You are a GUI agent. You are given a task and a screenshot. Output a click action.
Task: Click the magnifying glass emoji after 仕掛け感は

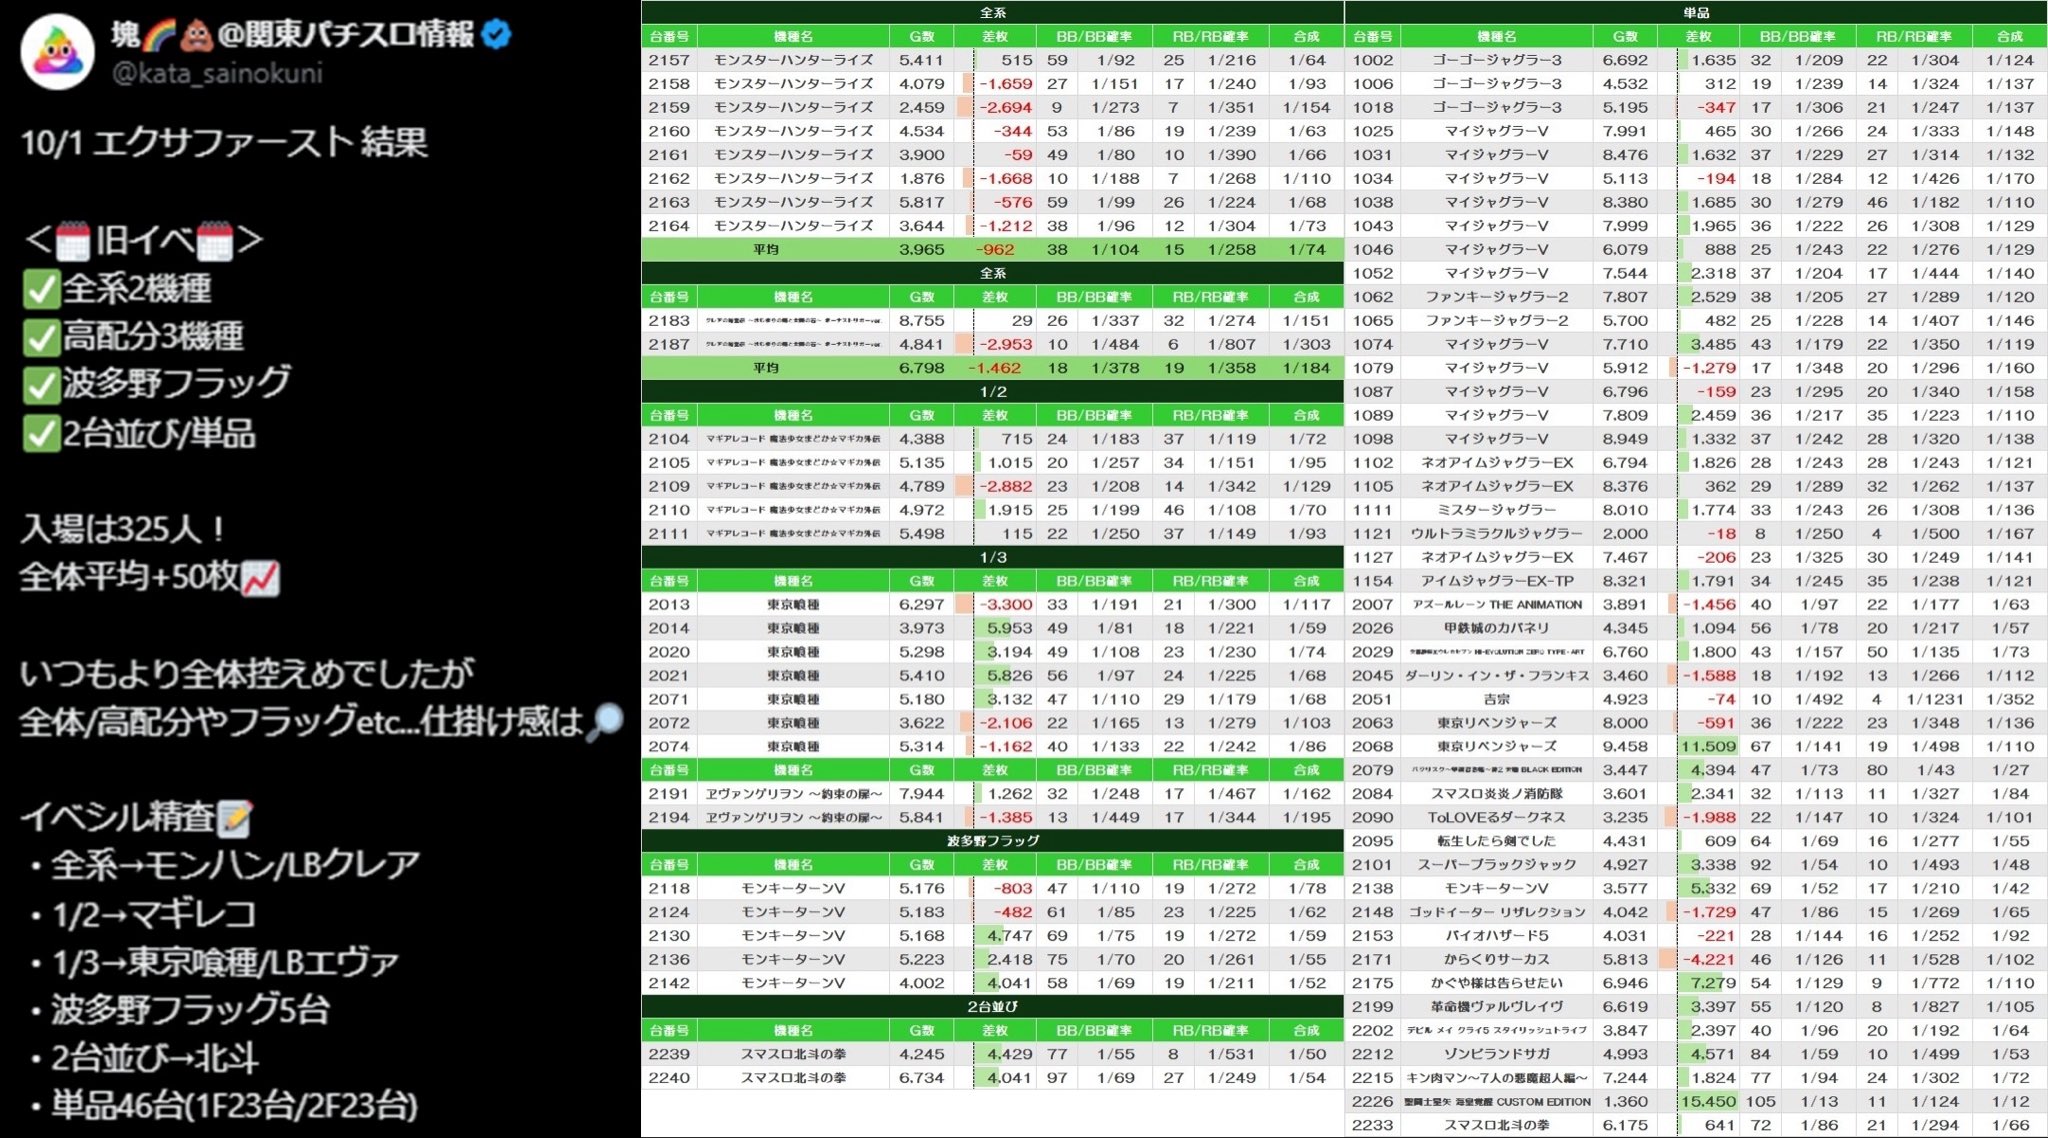(x=604, y=722)
